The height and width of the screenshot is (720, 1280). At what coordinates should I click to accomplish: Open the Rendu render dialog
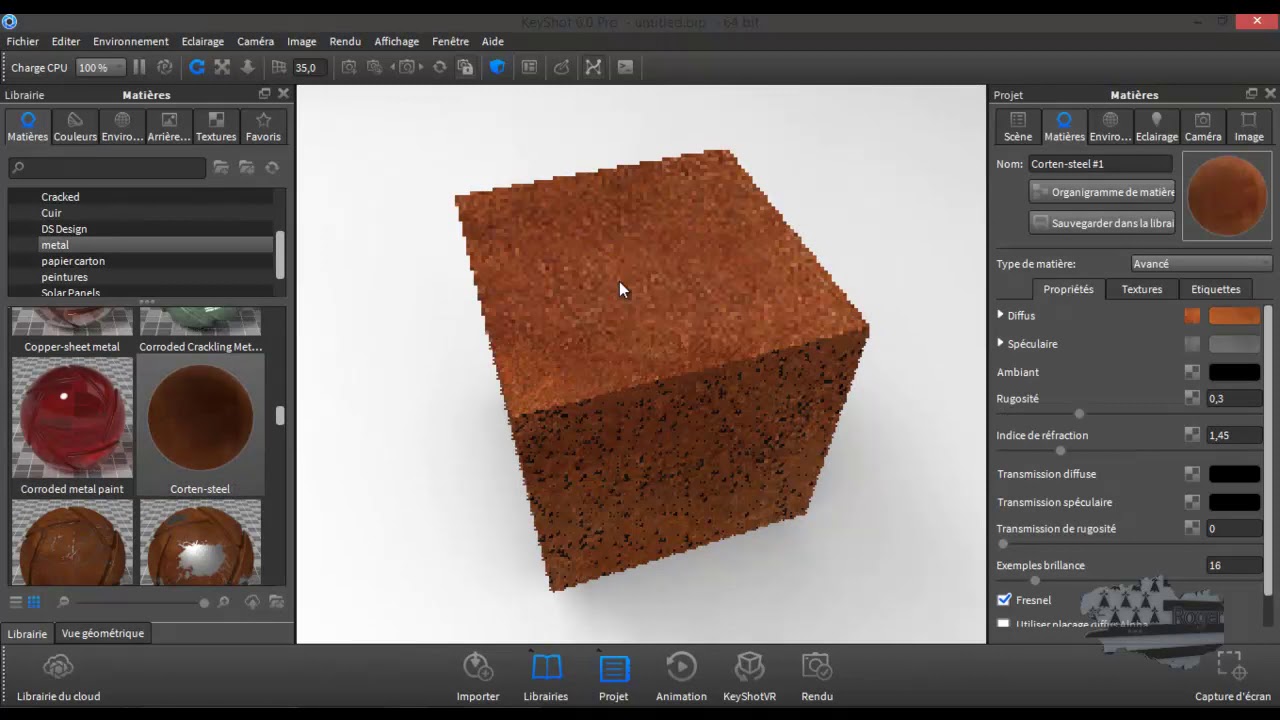click(x=817, y=677)
